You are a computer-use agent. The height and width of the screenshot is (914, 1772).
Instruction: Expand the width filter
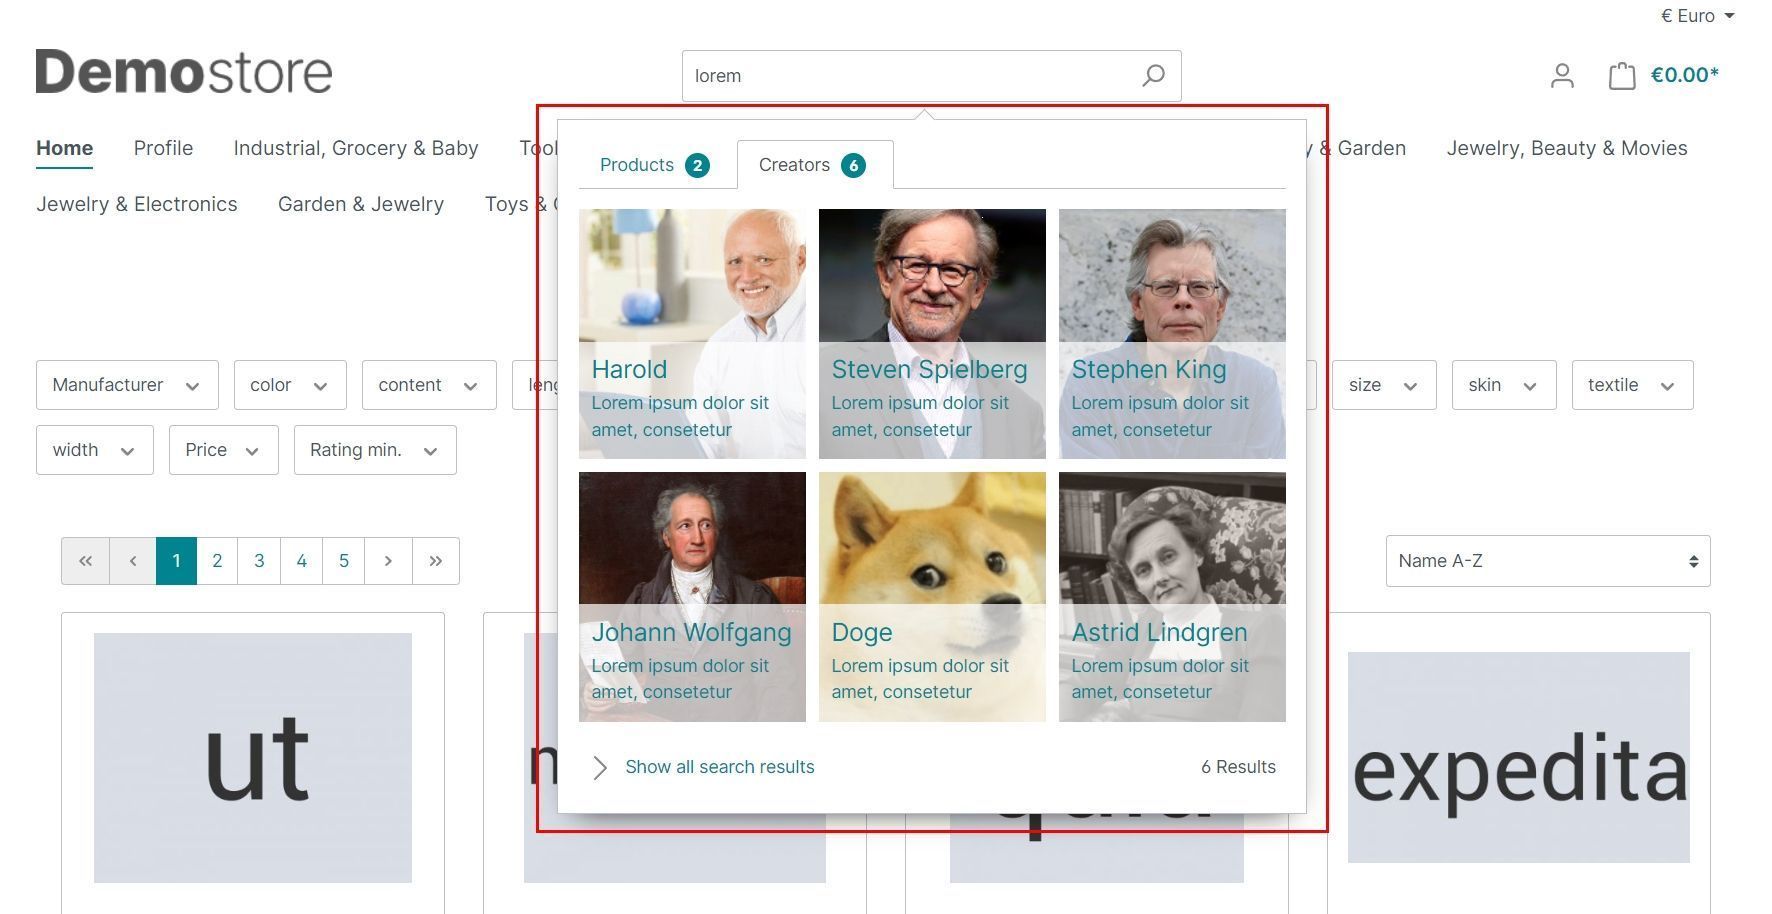tap(95, 450)
